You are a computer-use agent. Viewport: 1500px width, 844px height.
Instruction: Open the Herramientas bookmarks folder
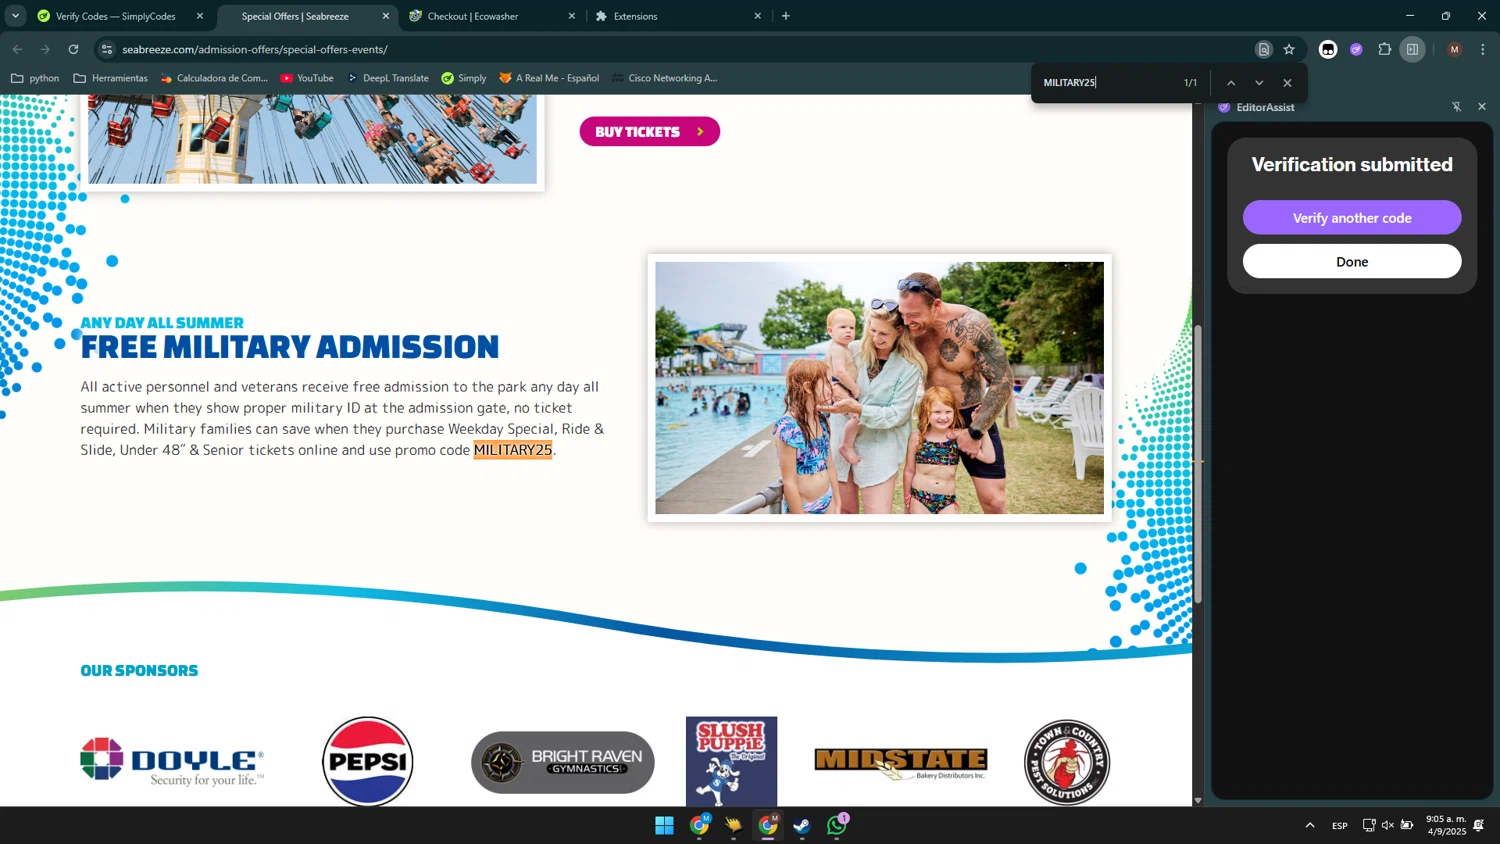(x=110, y=78)
